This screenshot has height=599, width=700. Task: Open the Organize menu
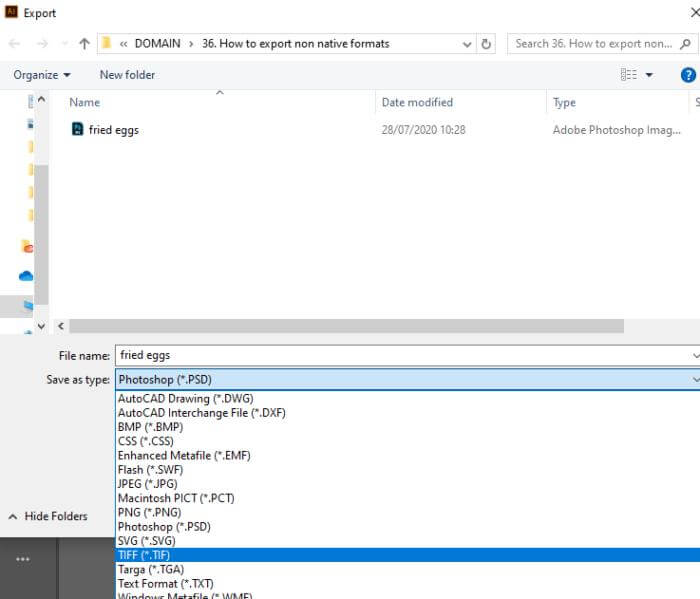click(42, 75)
